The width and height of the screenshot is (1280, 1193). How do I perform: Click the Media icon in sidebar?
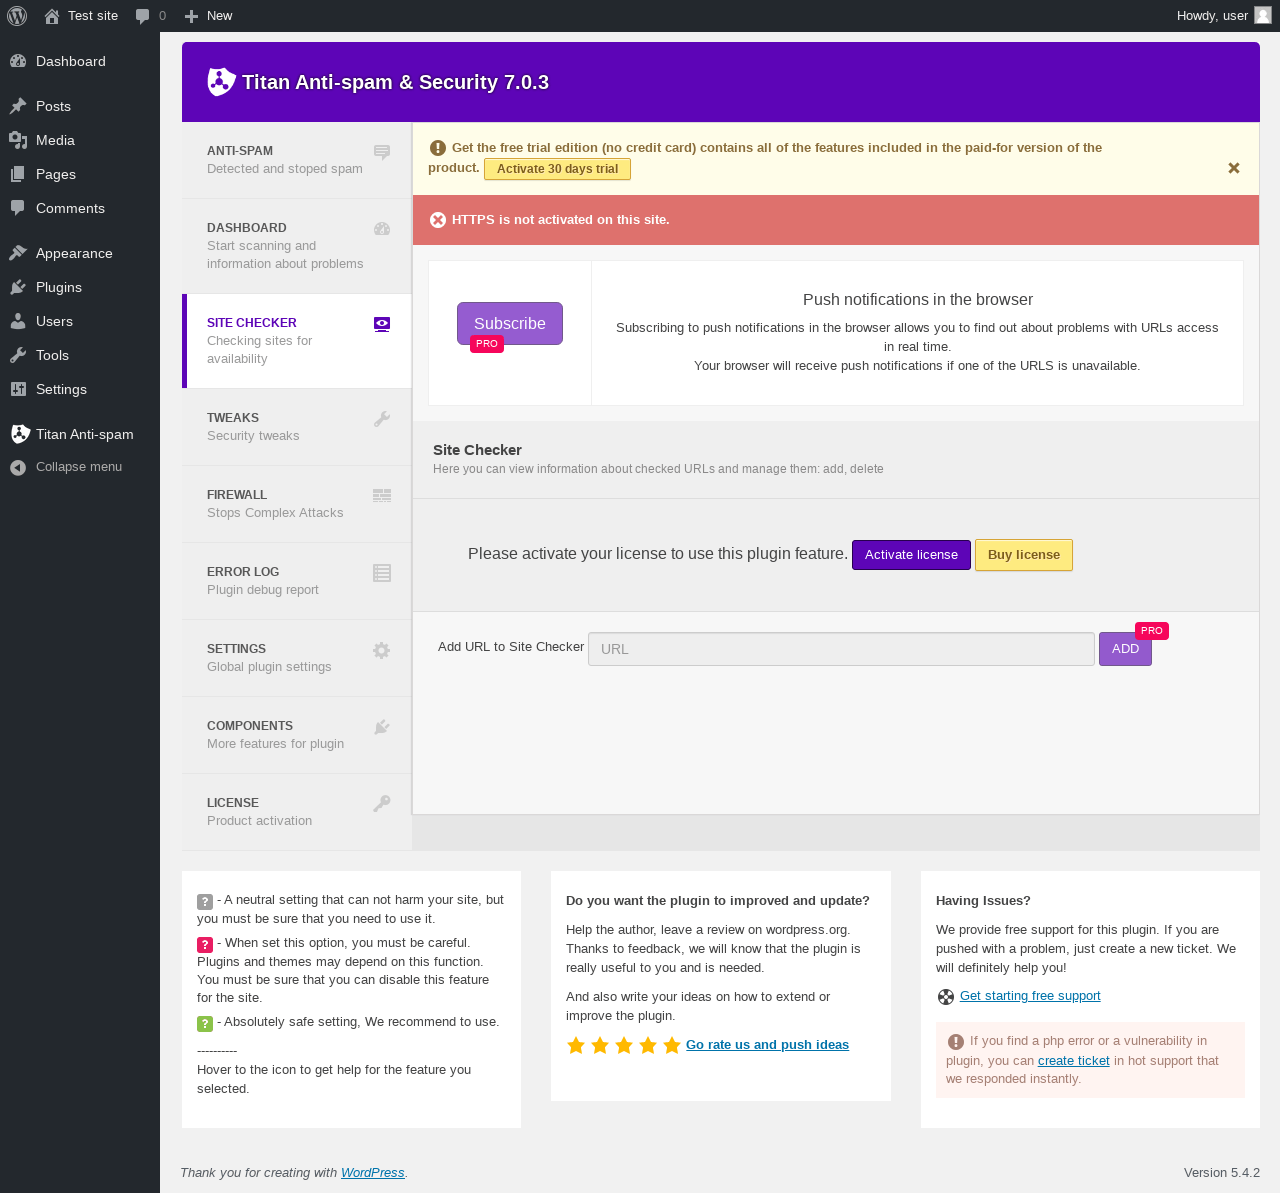(18, 140)
